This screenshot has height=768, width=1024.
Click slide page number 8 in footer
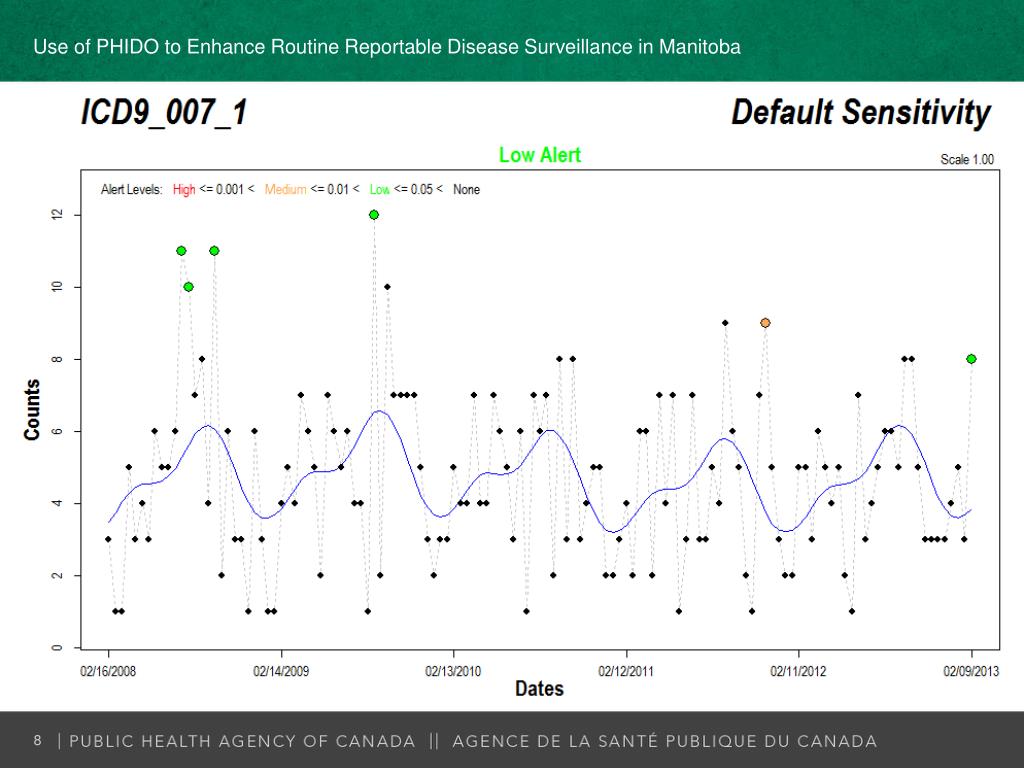tap(37, 740)
